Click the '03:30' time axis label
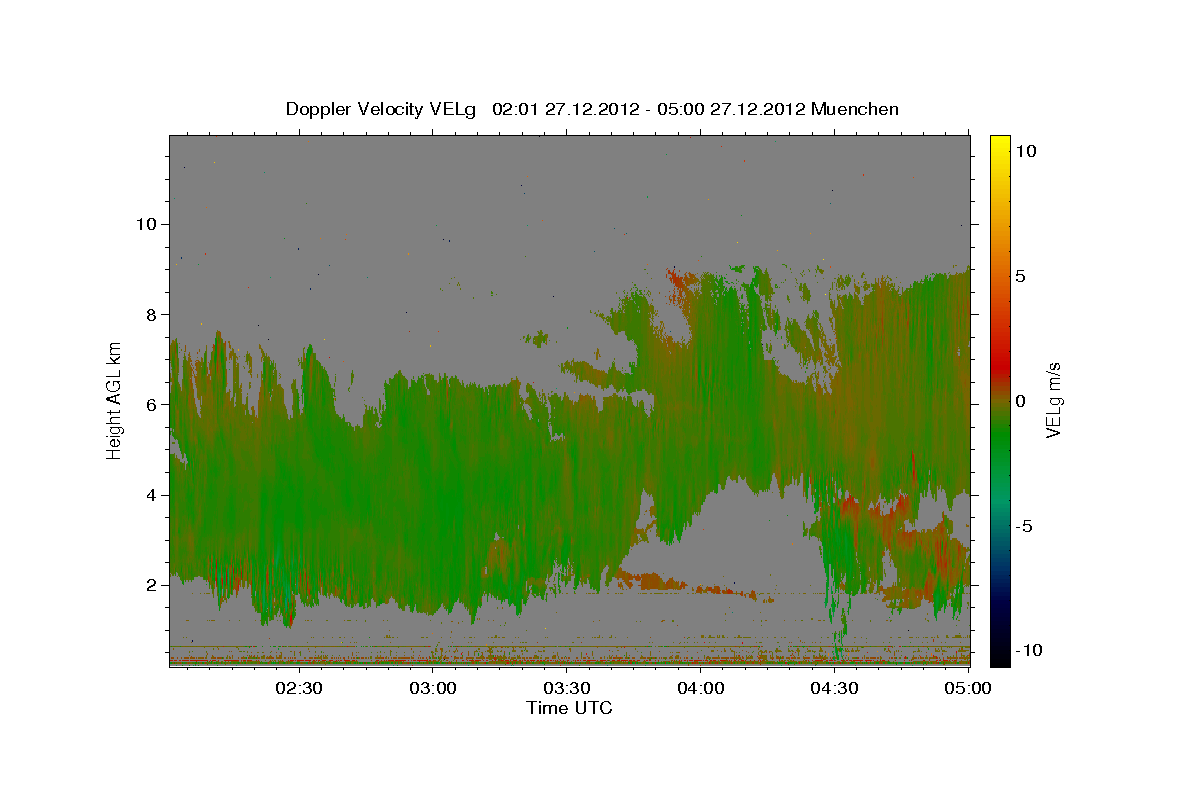1200x800 pixels. [567, 688]
